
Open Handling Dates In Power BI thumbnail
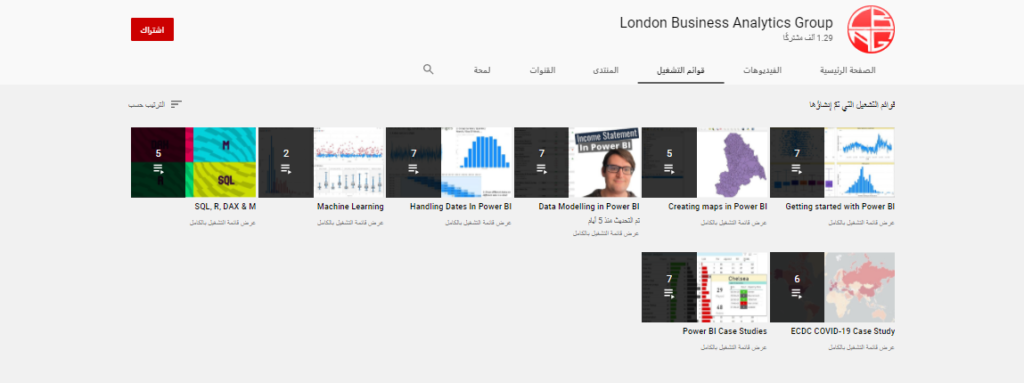(449, 163)
